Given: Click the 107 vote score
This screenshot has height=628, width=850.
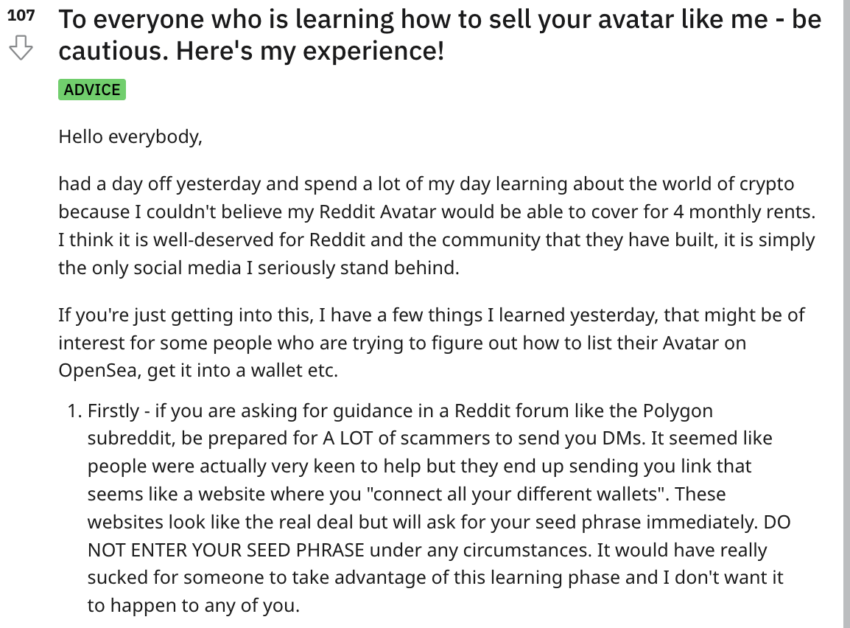Looking at the screenshot, I should pos(21,15).
